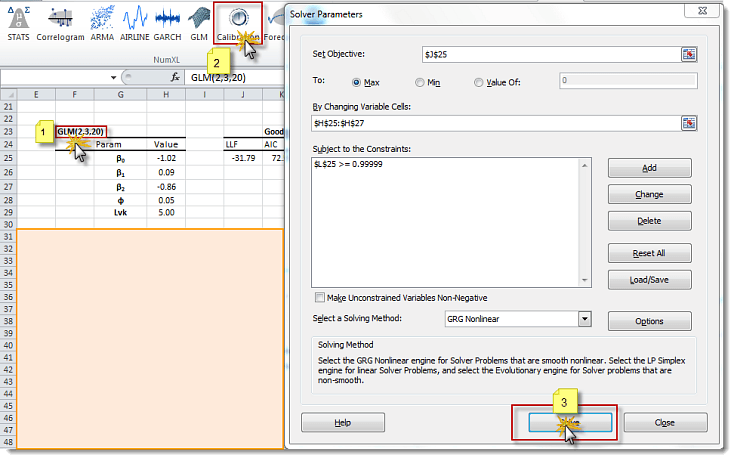Click the Value Of number field

point(628,81)
